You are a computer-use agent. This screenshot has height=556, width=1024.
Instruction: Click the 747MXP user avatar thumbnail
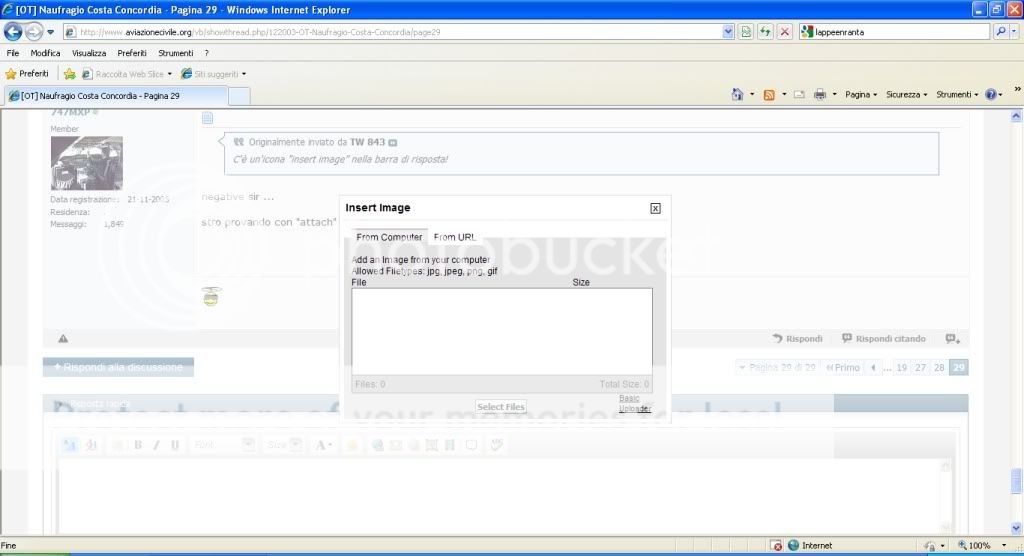click(87, 163)
